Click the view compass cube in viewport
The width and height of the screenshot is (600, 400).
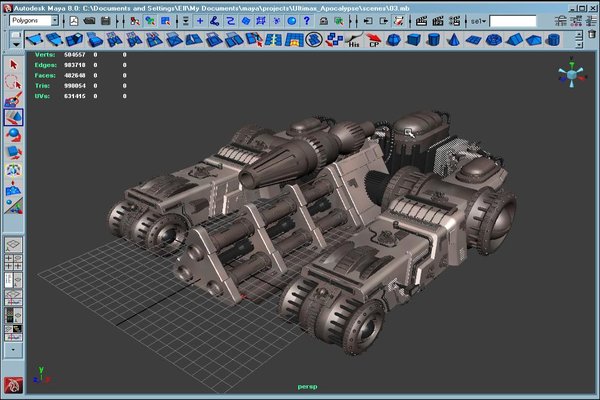[571, 73]
